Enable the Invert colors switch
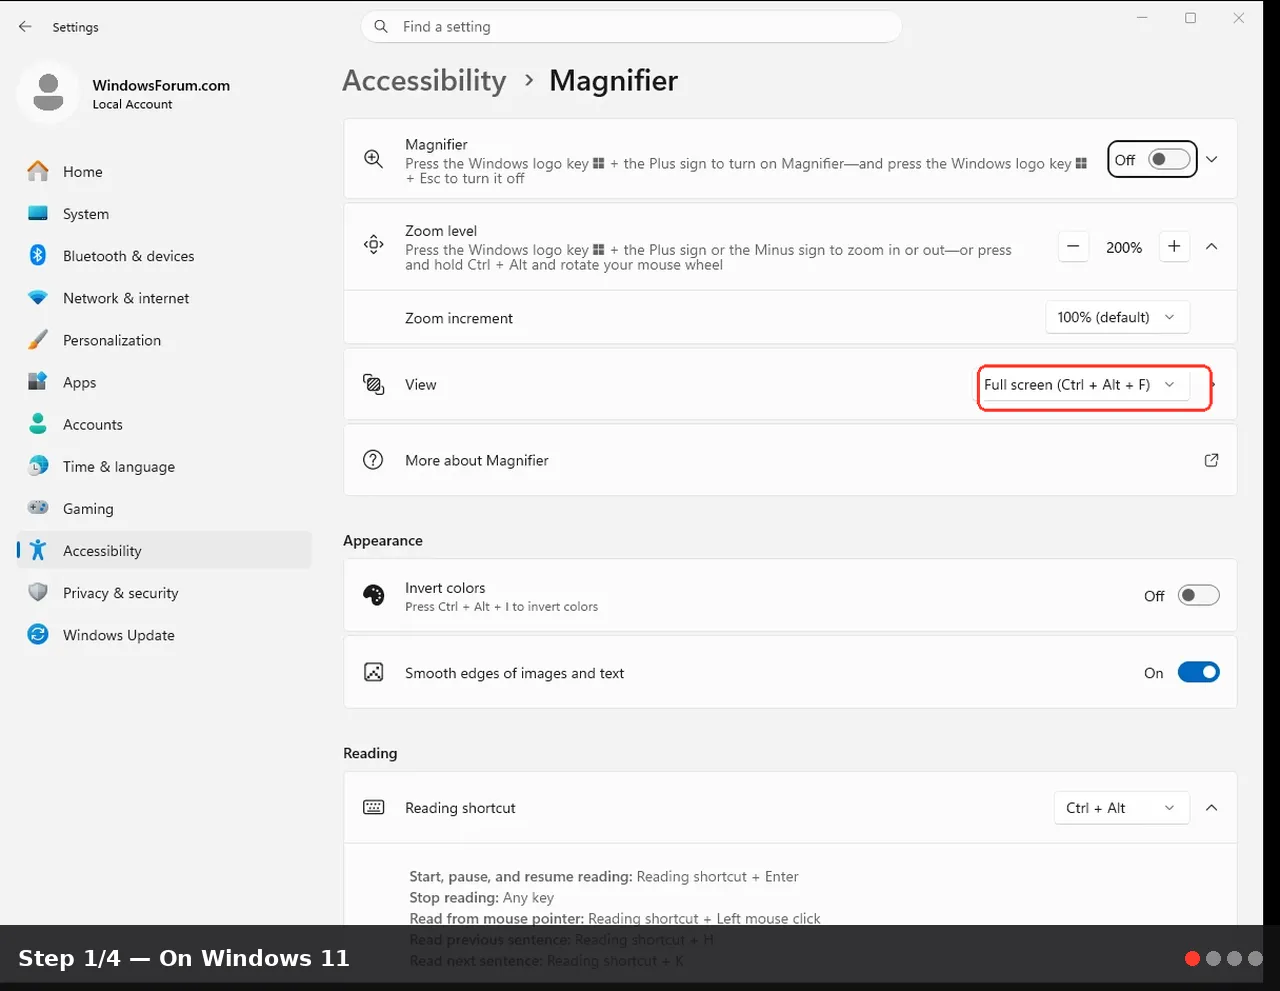 [1198, 596]
